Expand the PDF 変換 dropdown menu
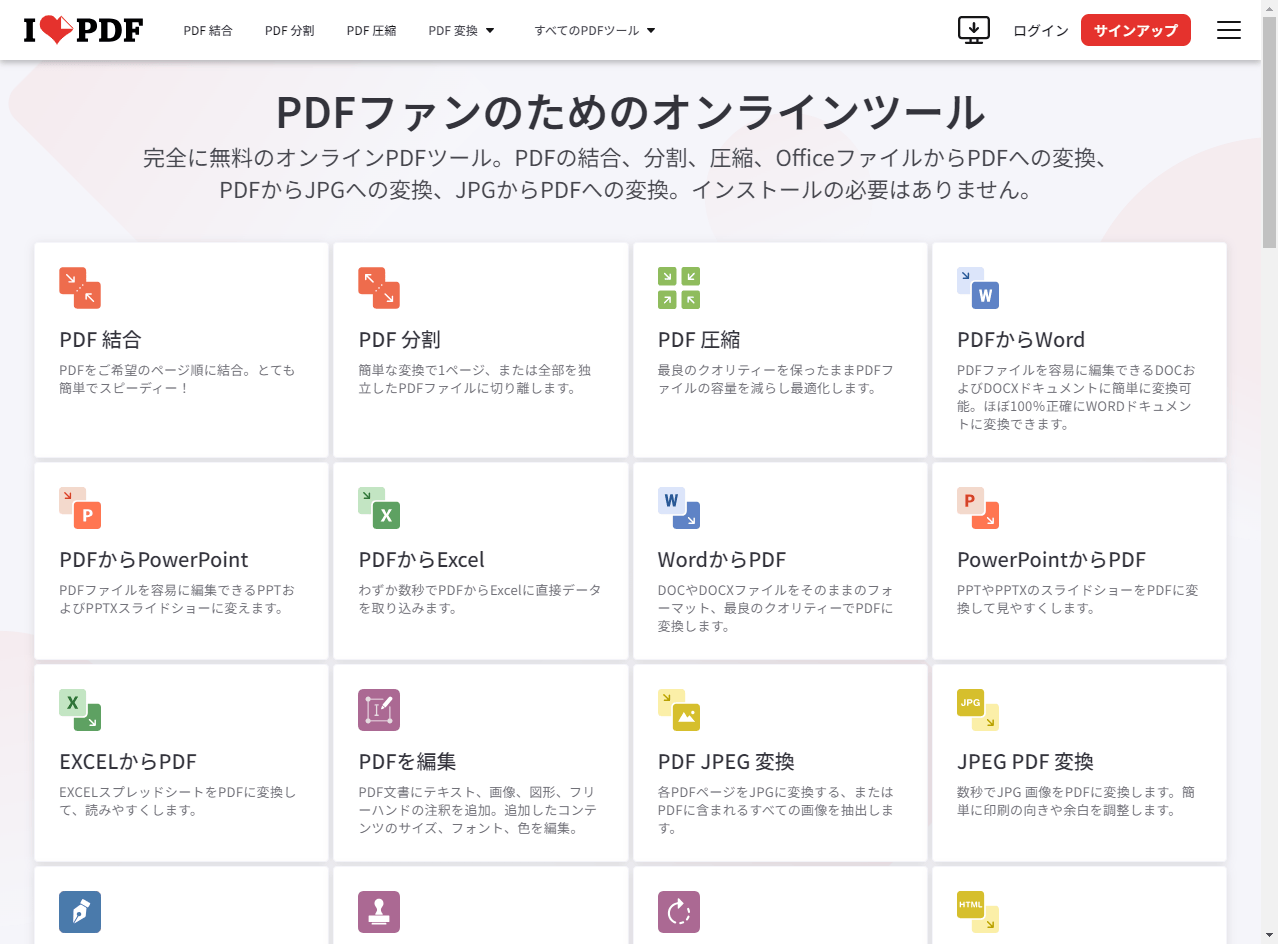The height and width of the screenshot is (944, 1278). tap(461, 30)
